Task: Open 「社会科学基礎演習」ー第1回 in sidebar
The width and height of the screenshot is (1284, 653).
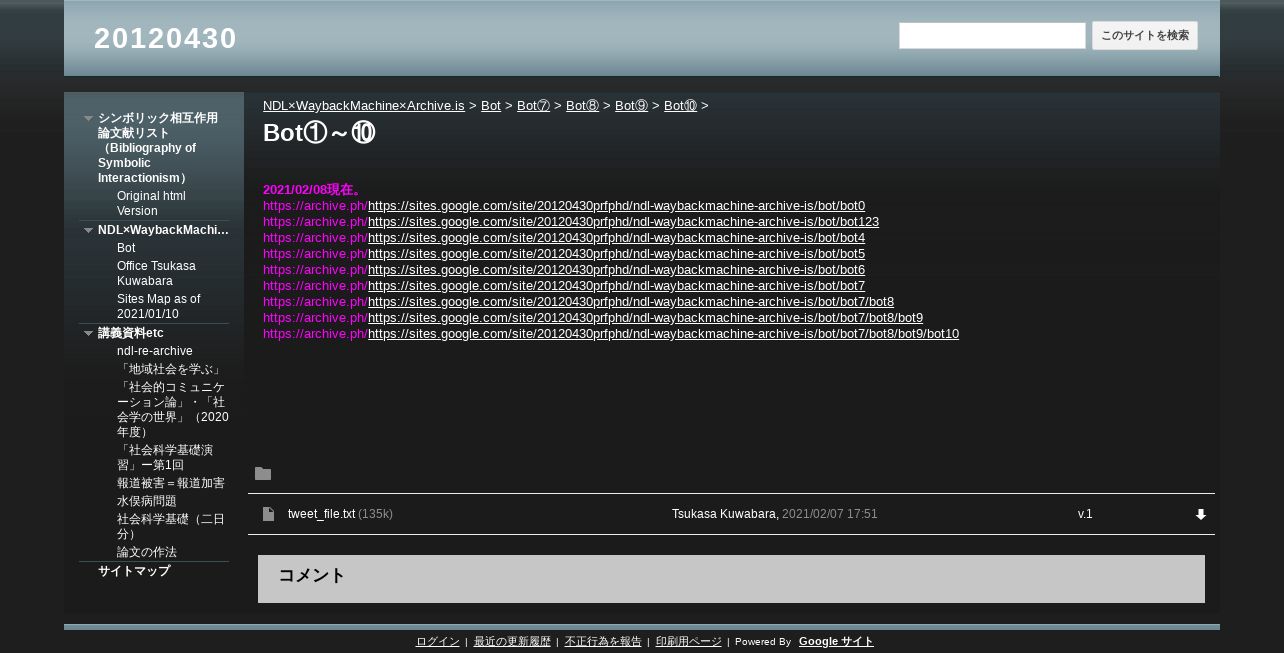Action: pyautogui.click(x=165, y=458)
